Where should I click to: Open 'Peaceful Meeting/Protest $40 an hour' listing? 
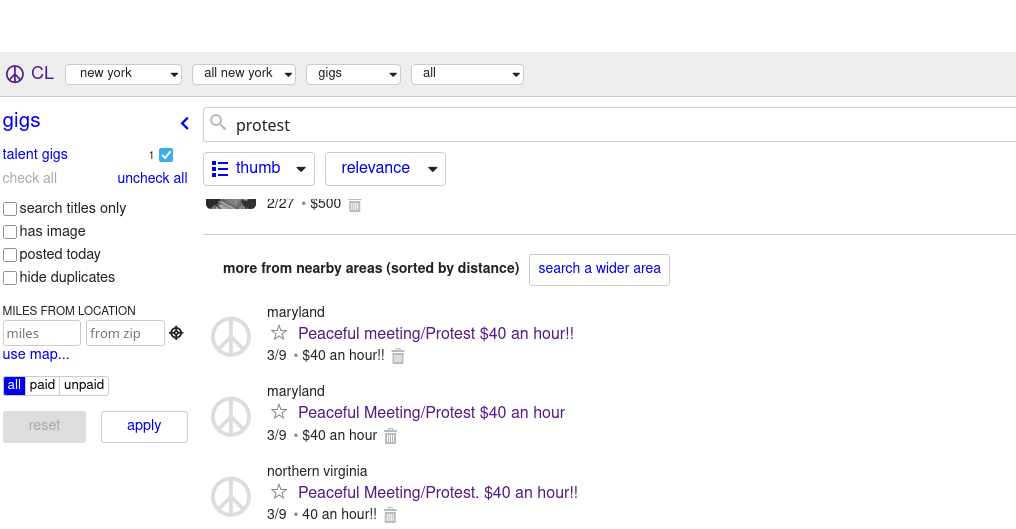[432, 412]
